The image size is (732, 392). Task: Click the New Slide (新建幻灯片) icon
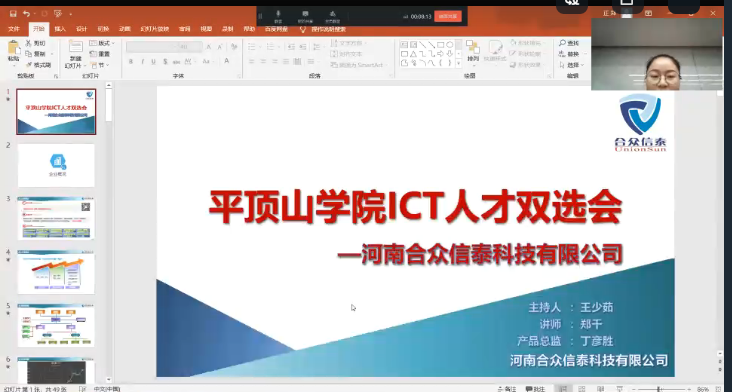pyautogui.click(x=76, y=47)
